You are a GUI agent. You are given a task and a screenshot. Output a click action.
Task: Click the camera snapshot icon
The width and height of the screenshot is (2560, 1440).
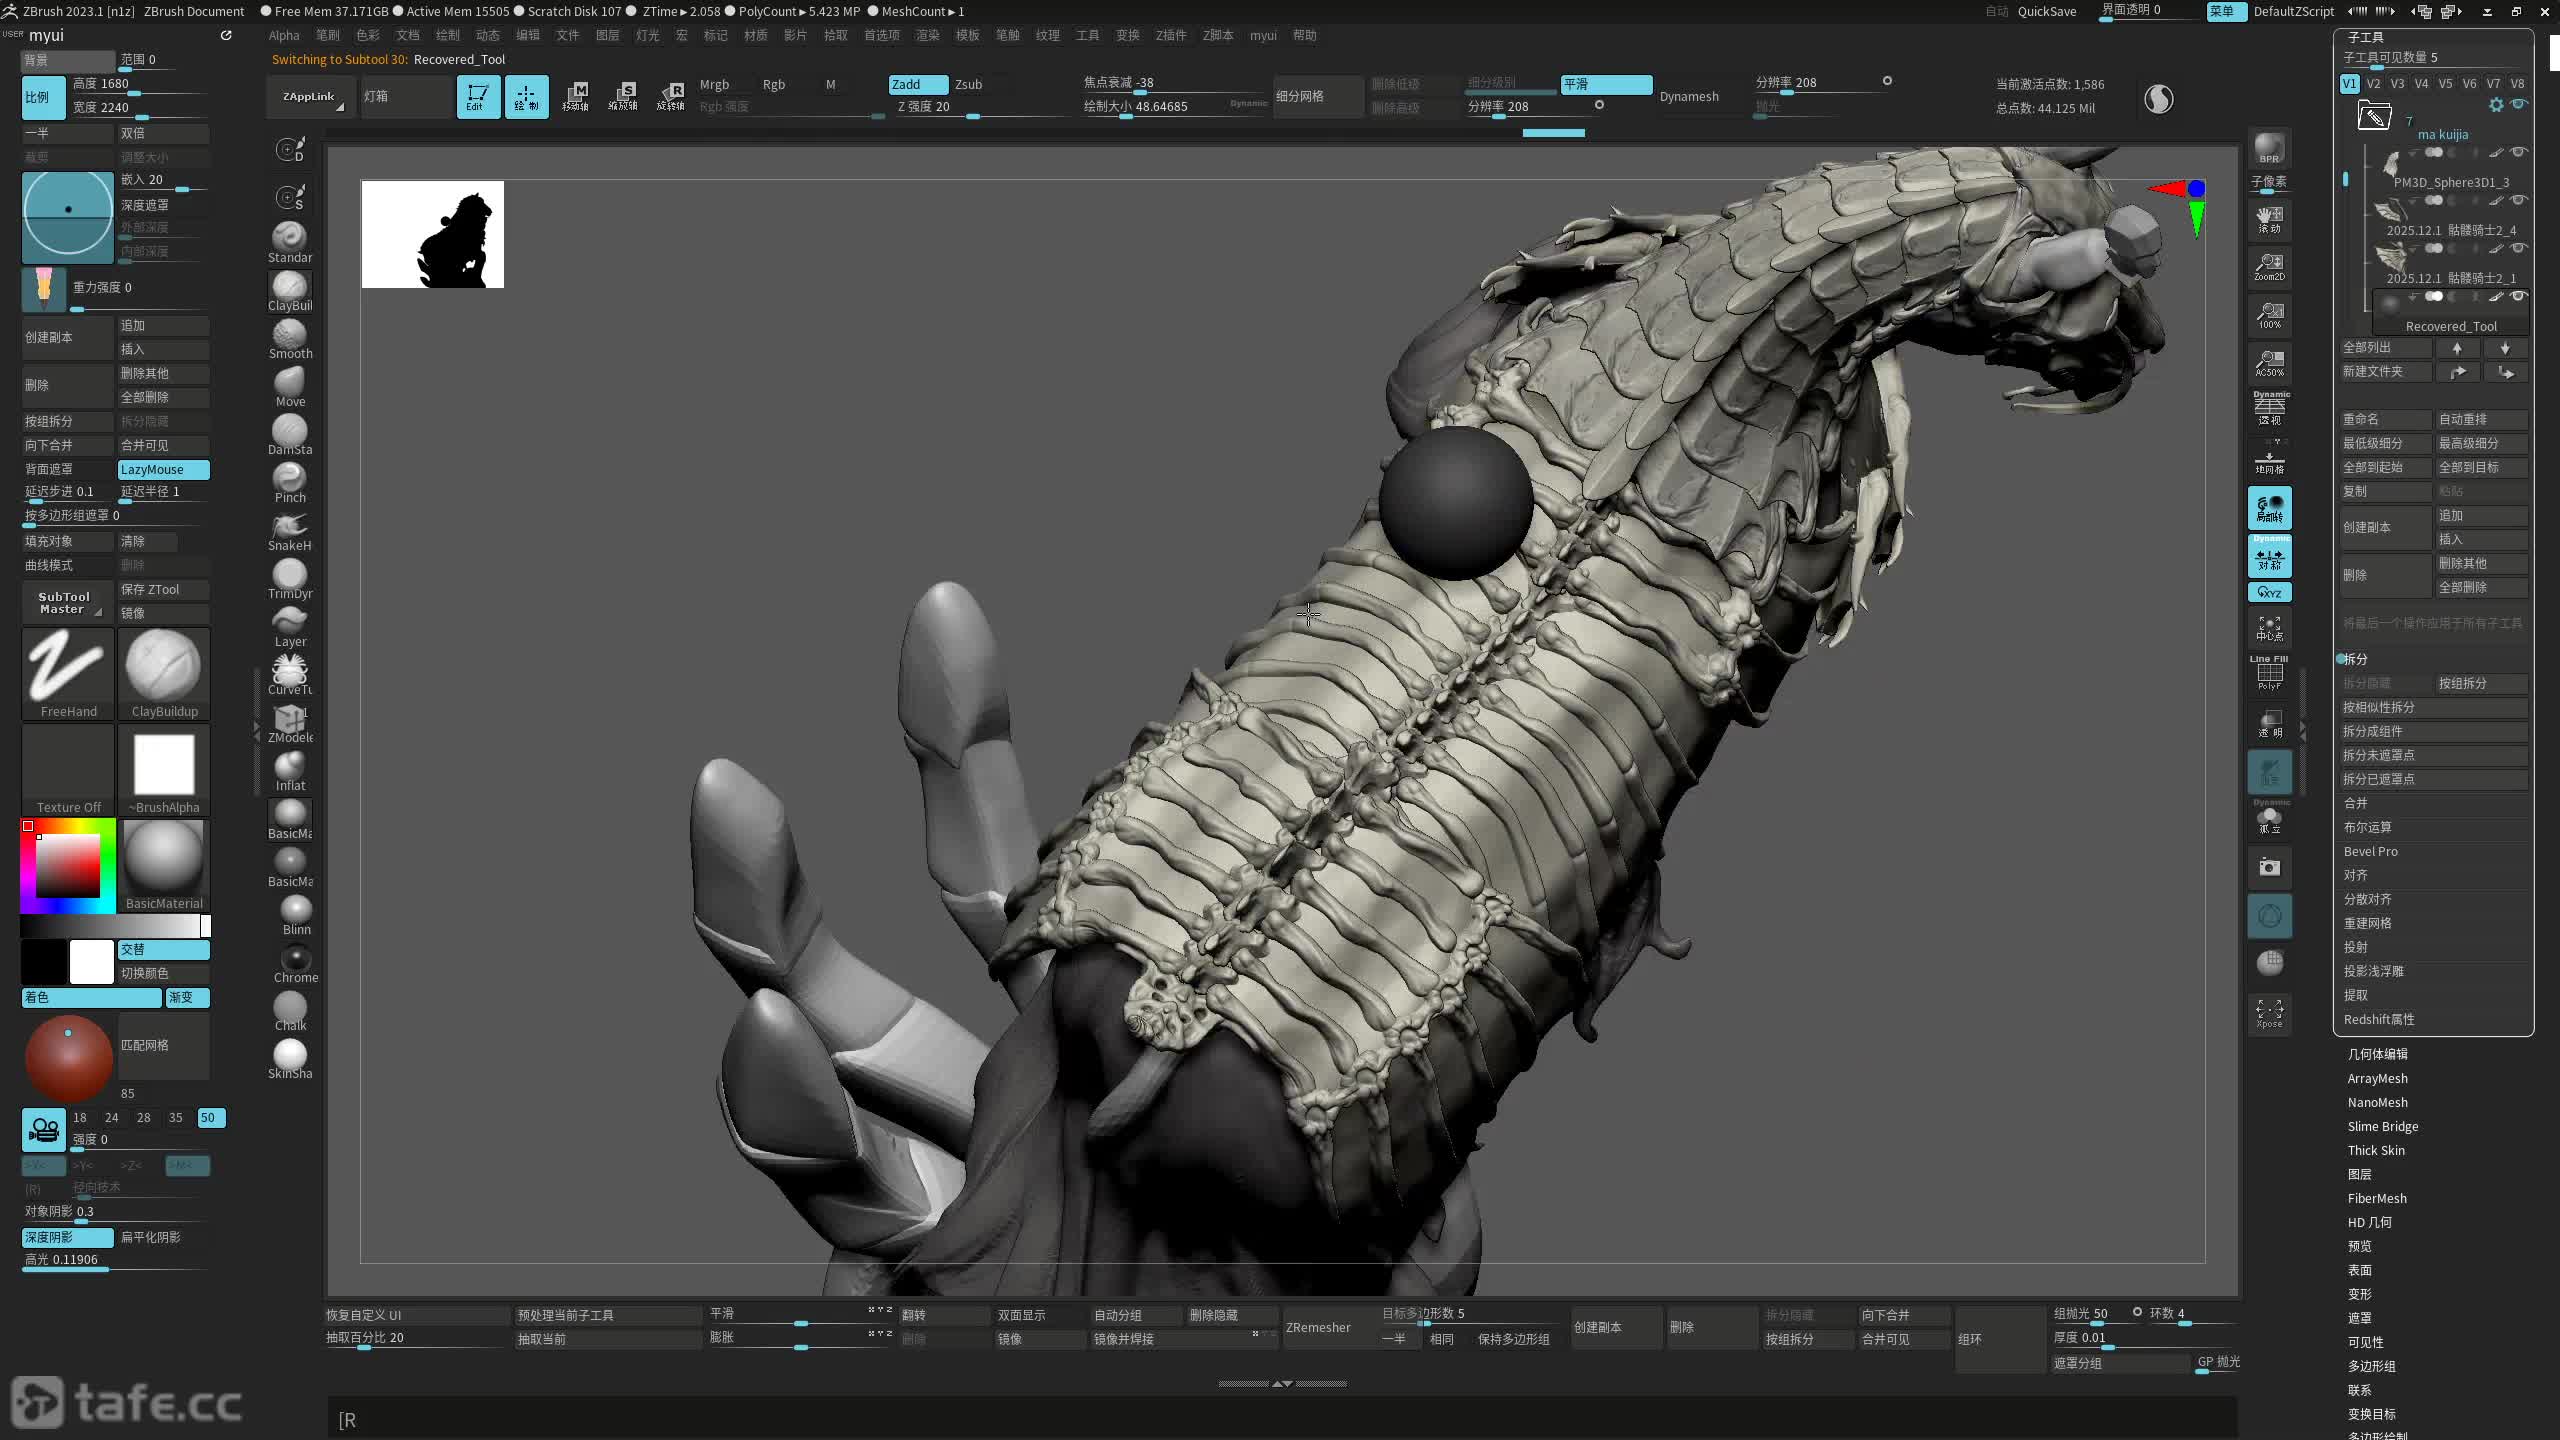pos(2269,867)
